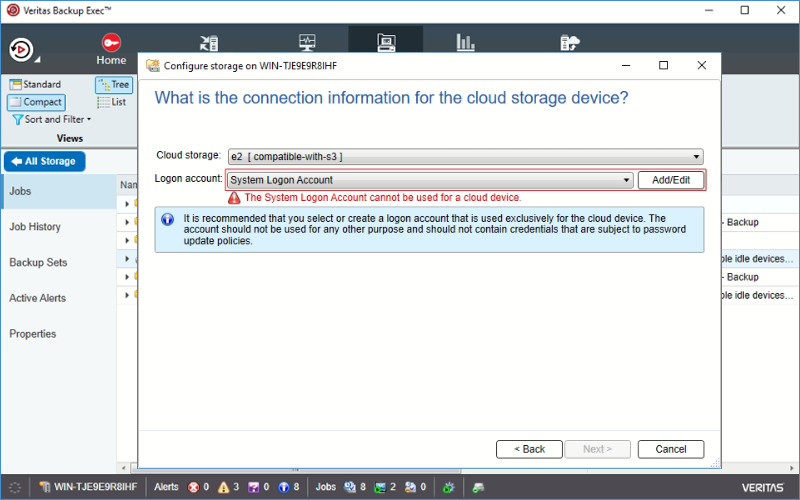The width and height of the screenshot is (800, 500).
Task: Click the horizontal scrollbar right arrow
Action: coord(792,468)
